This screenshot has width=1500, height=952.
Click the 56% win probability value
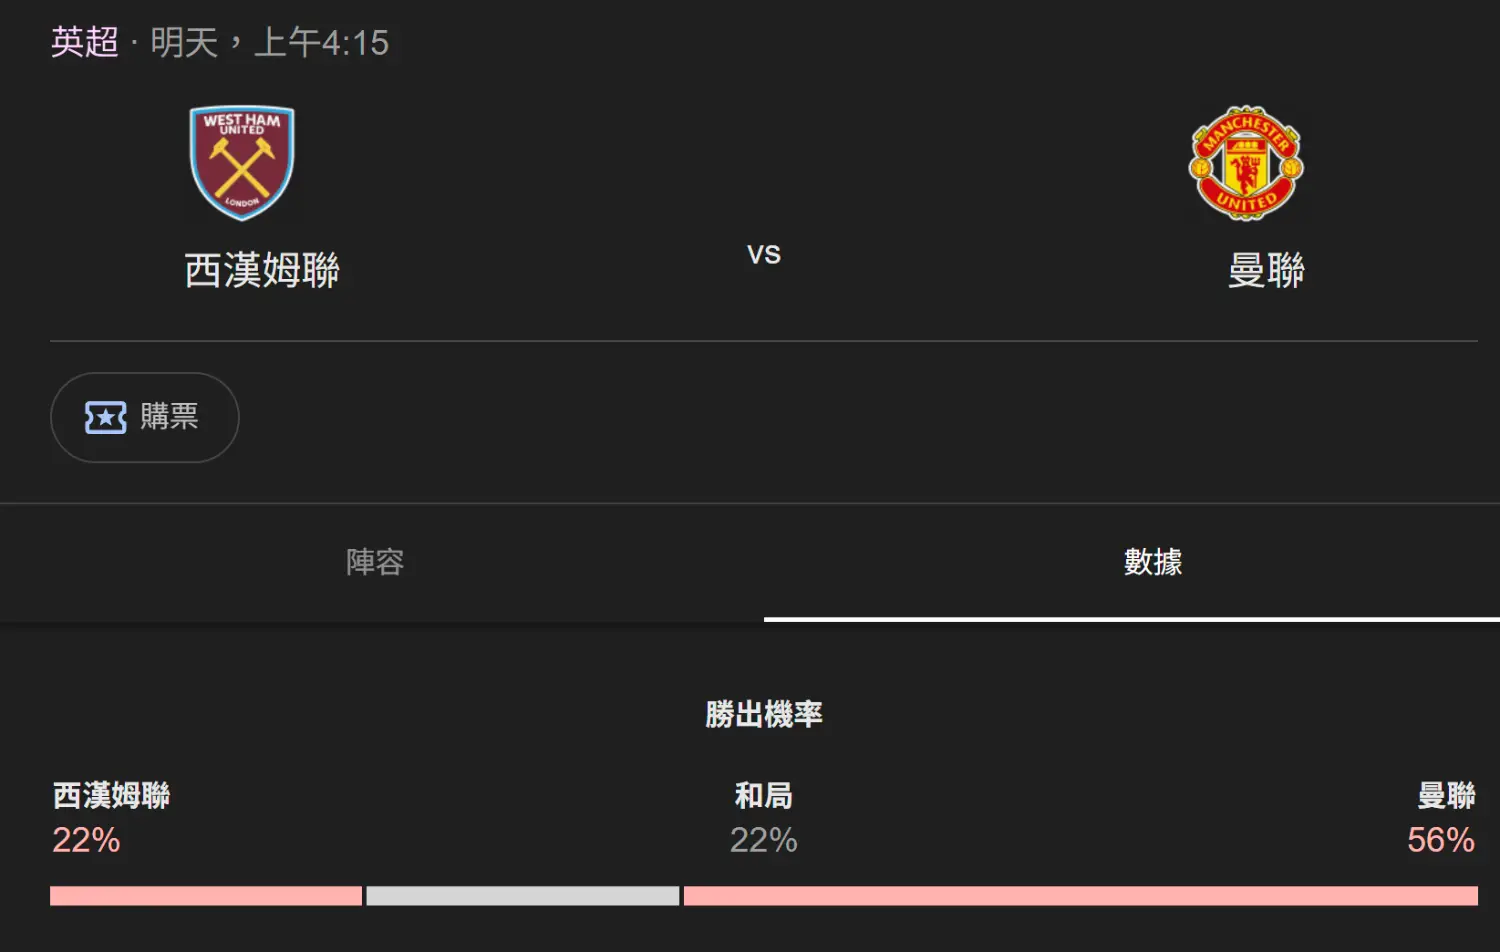pyautogui.click(x=1440, y=840)
